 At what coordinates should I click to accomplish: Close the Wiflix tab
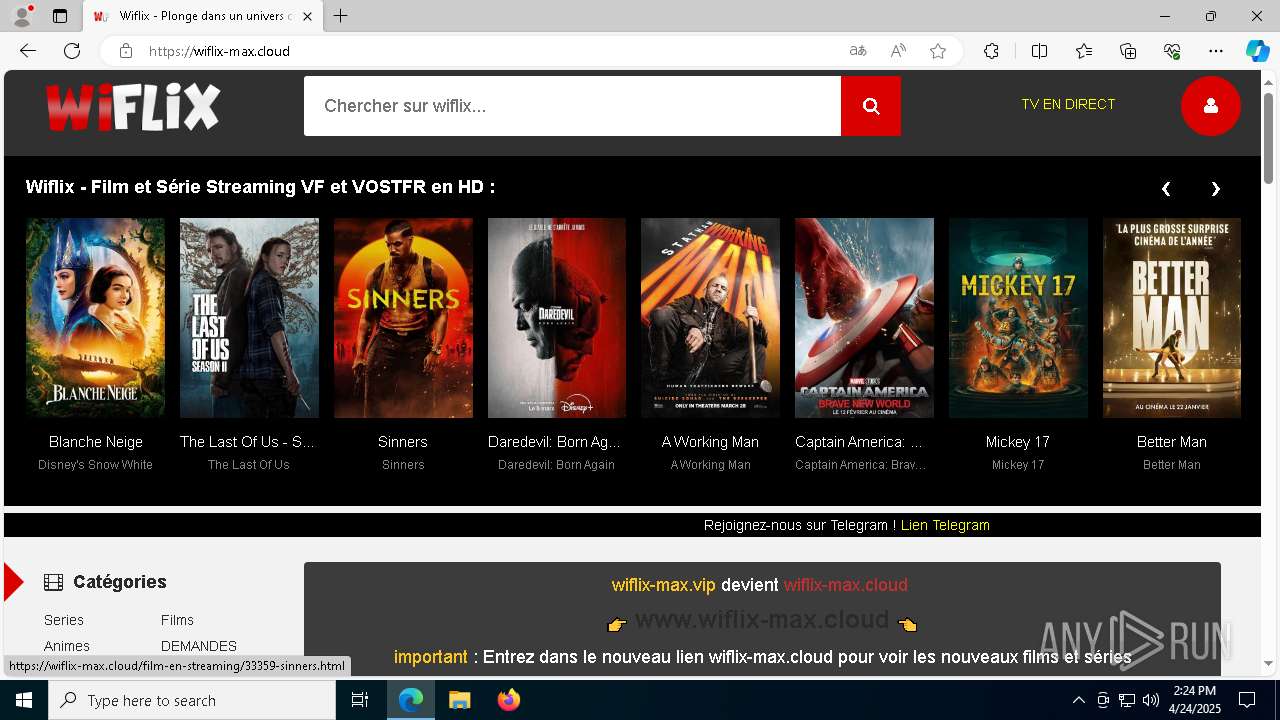tap(307, 16)
